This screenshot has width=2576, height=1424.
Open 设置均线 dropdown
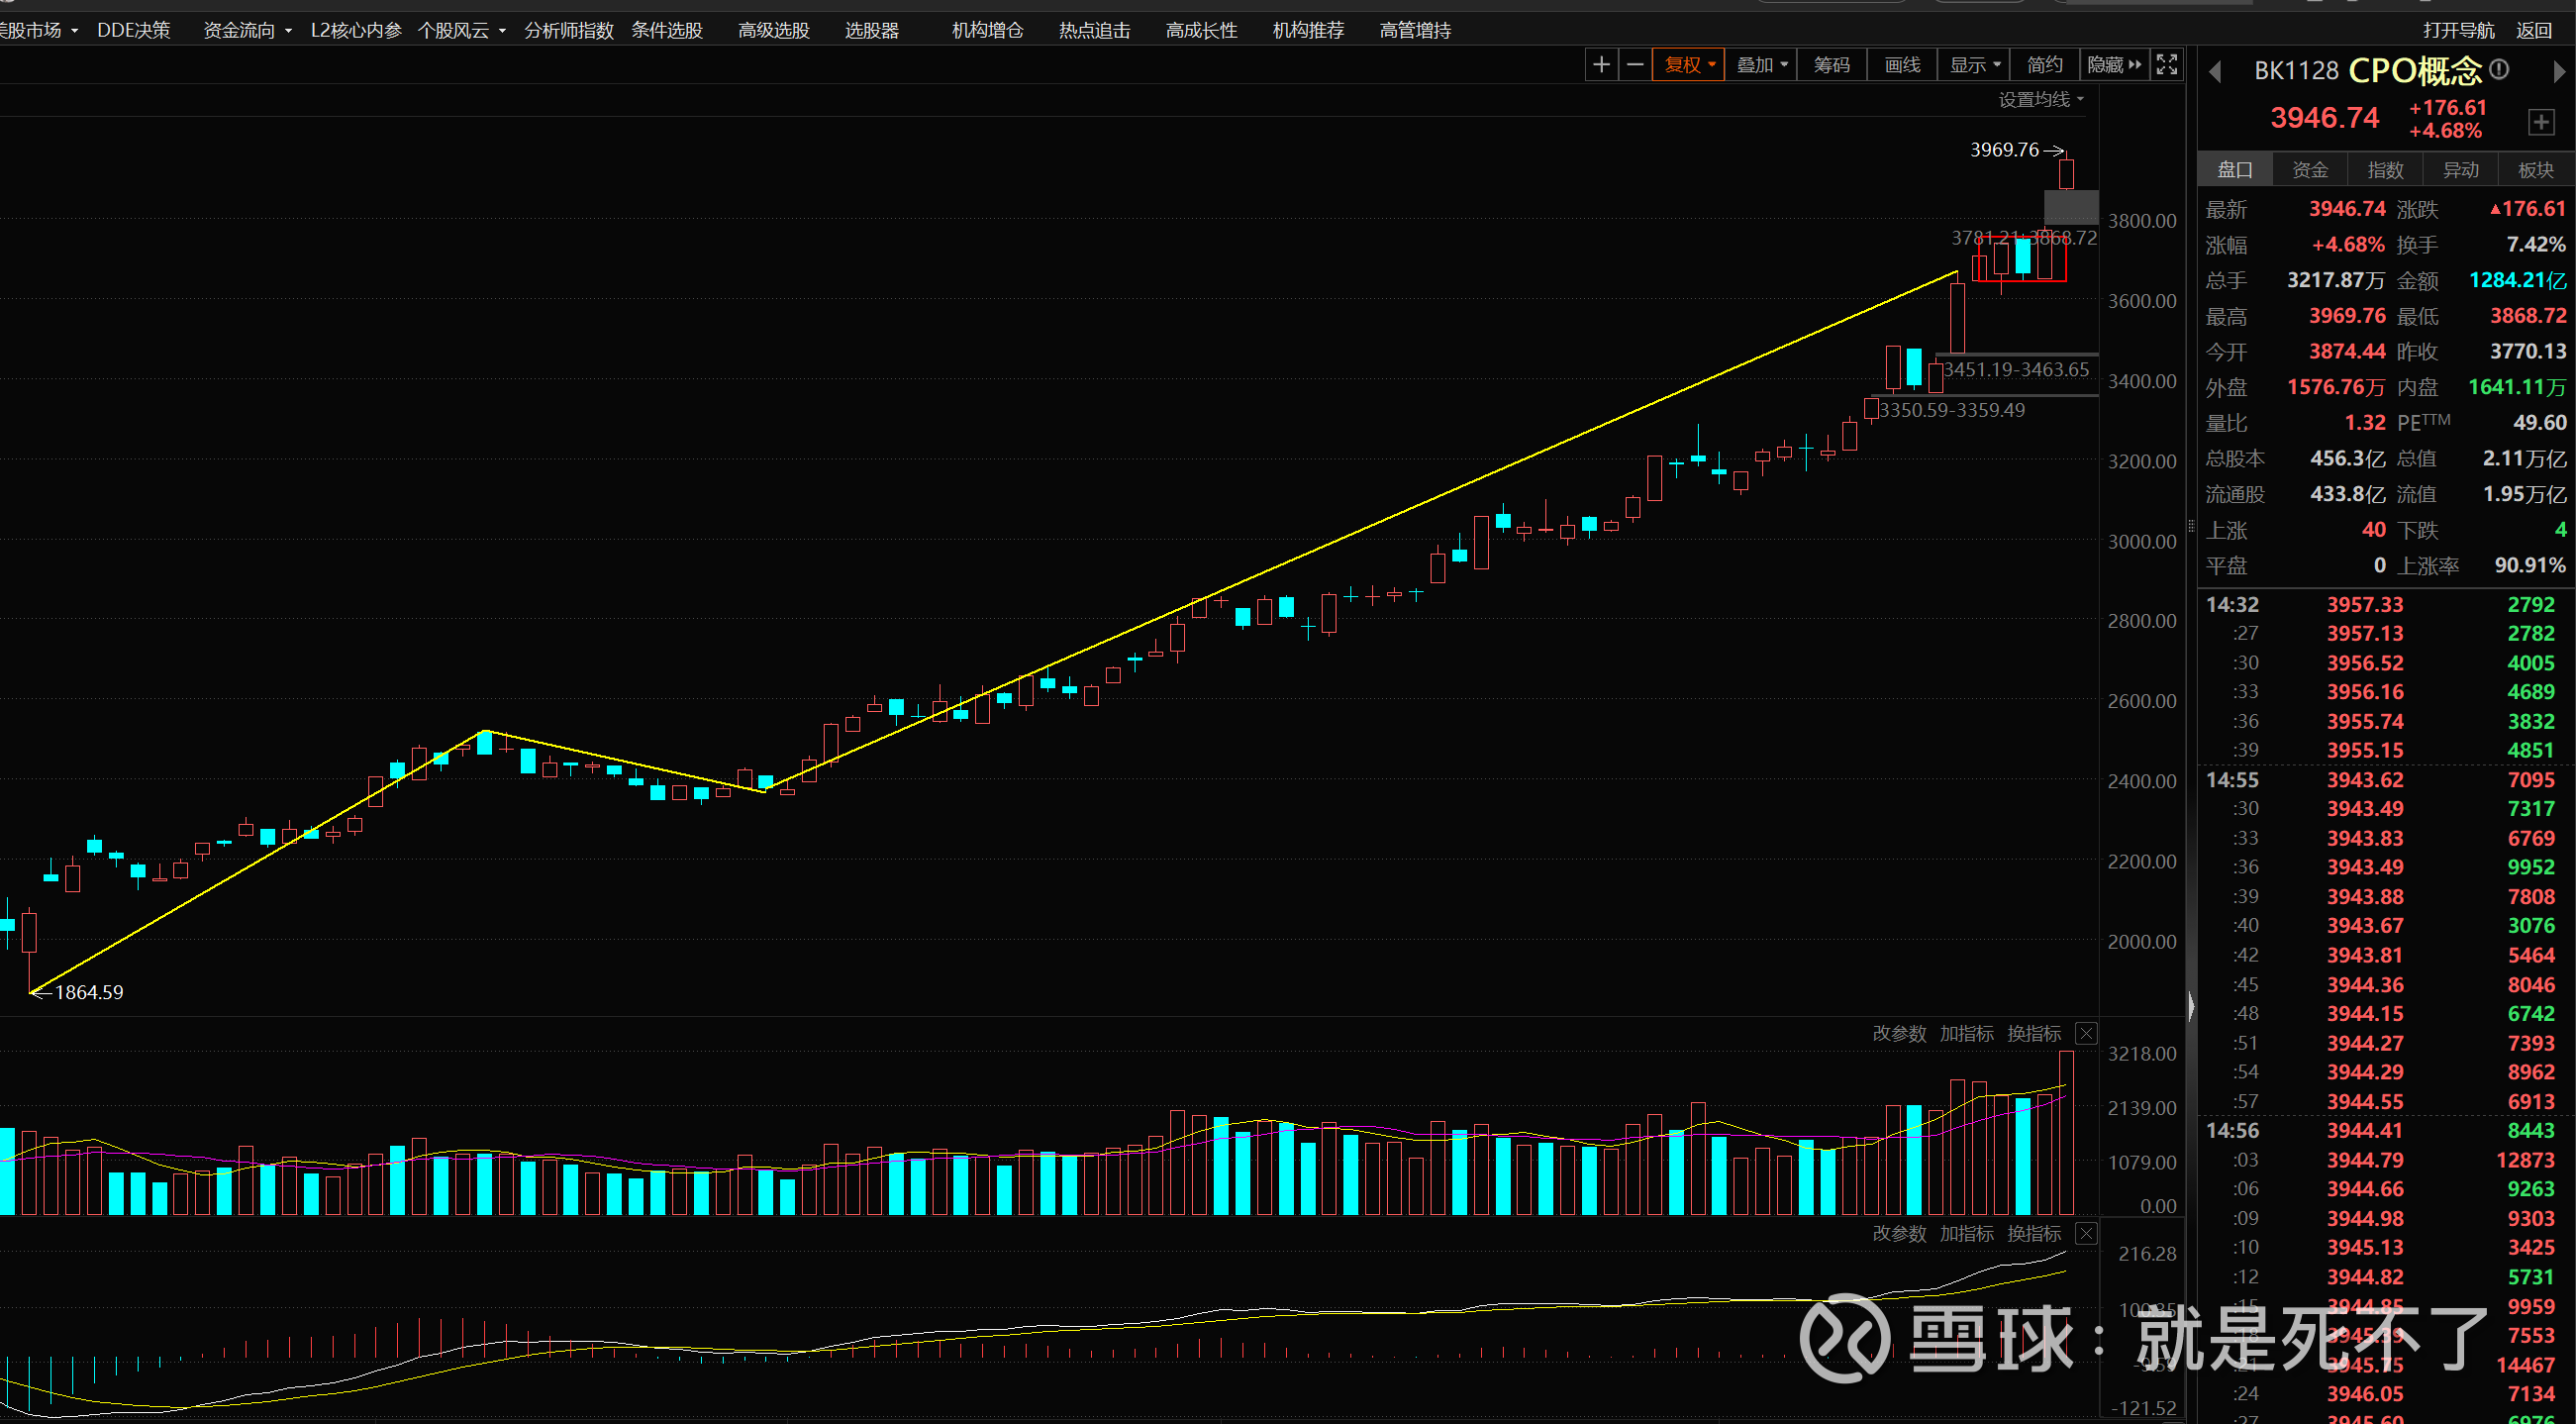(2041, 99)
